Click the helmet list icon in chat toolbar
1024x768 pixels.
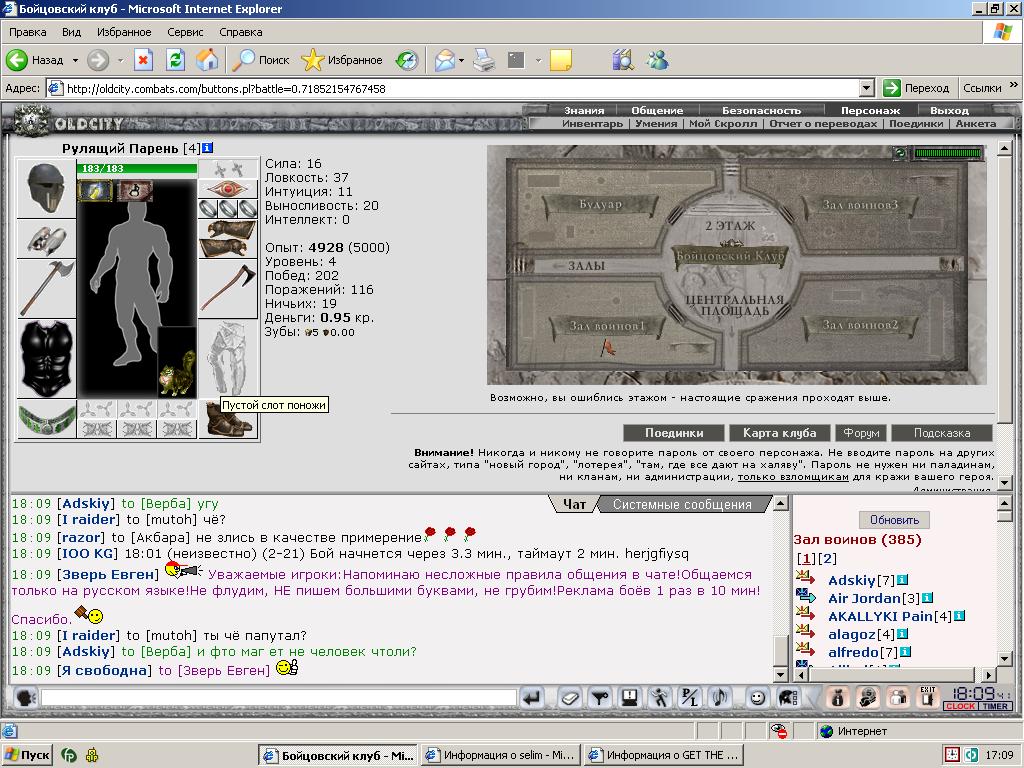[x=788, y=698]
